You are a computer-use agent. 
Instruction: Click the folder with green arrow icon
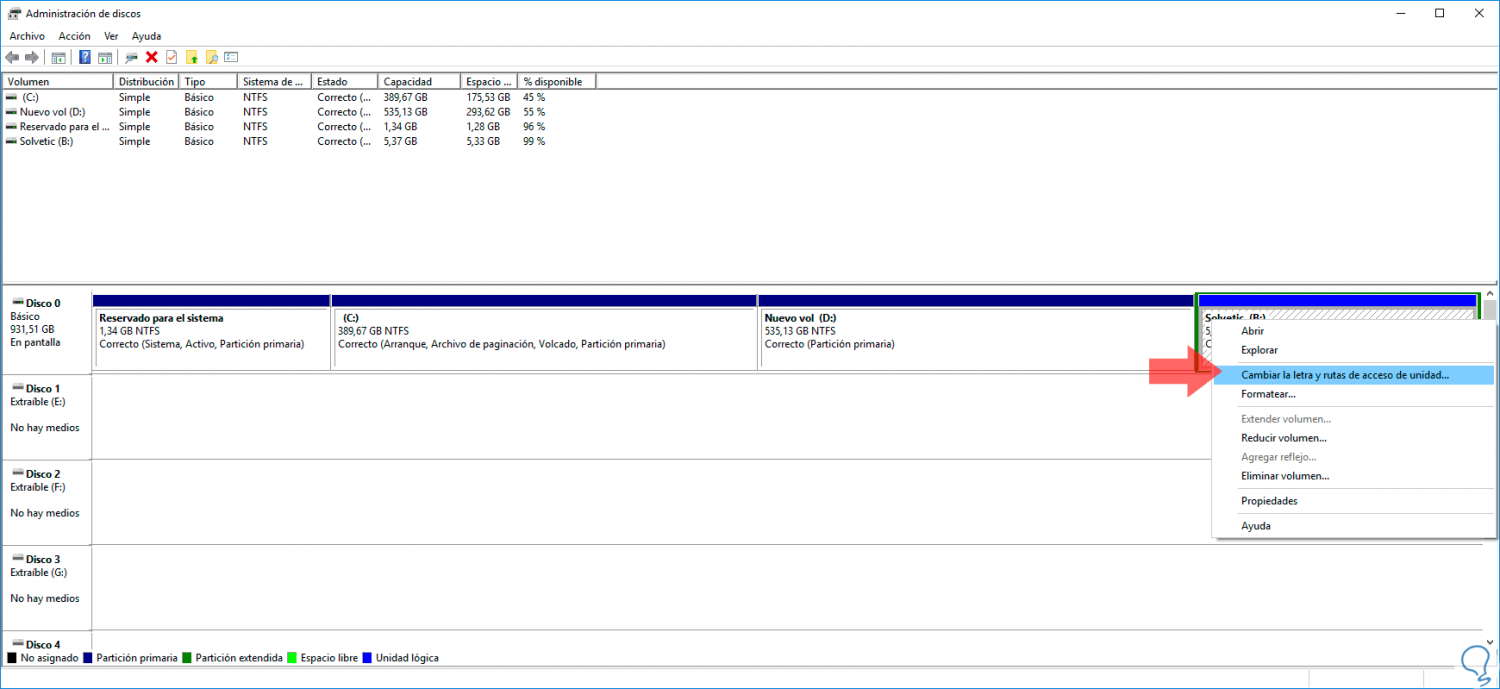(192, 57)
